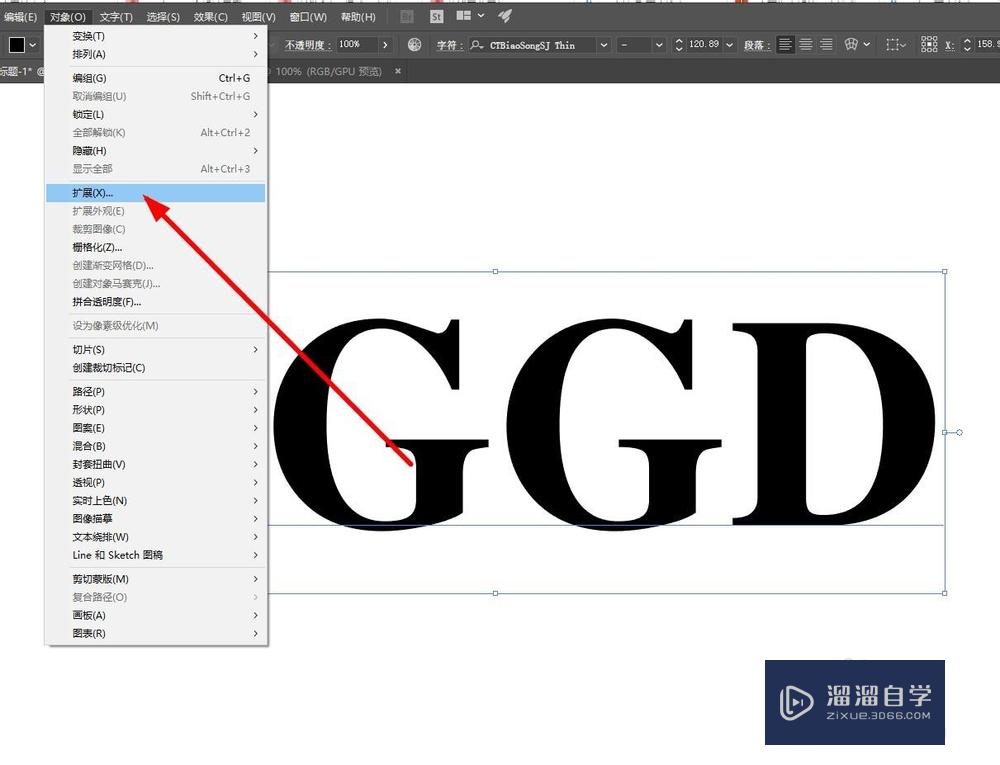Screen dimensions: 1000x765
Task: Expand the 画板(A) submenu
Action: tap(156, 616)
